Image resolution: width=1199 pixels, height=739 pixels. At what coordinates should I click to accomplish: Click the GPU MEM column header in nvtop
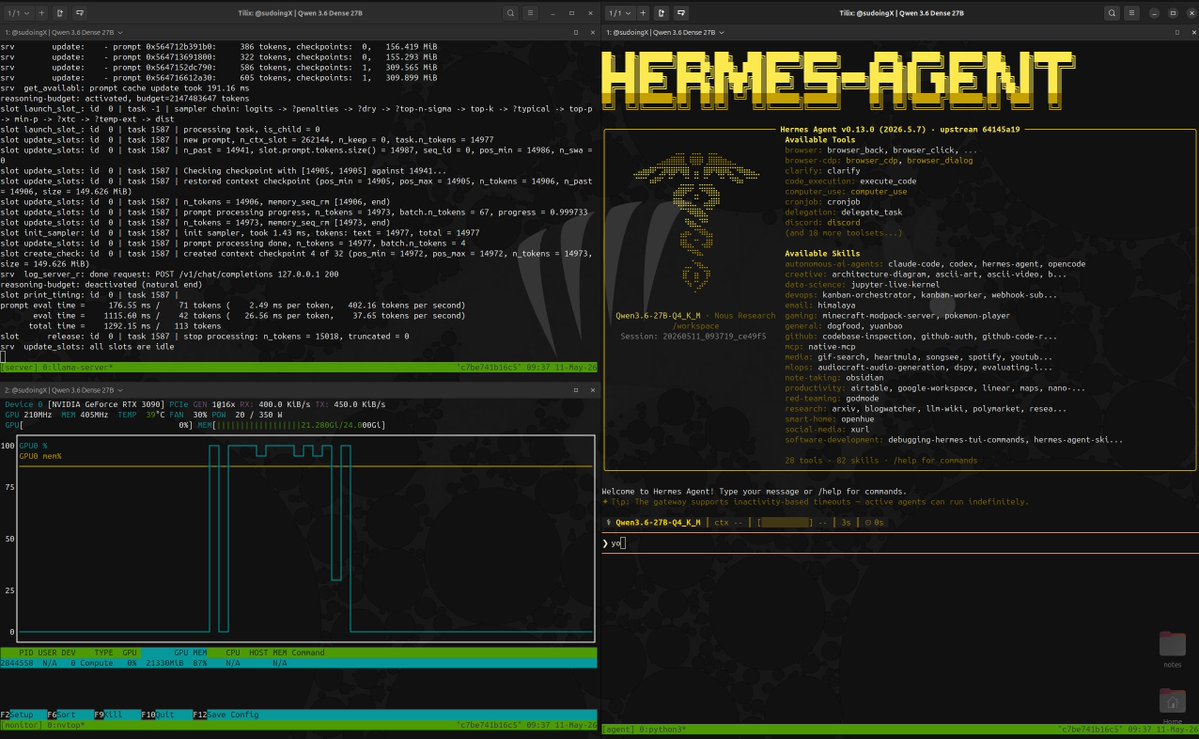click(190, 653)
